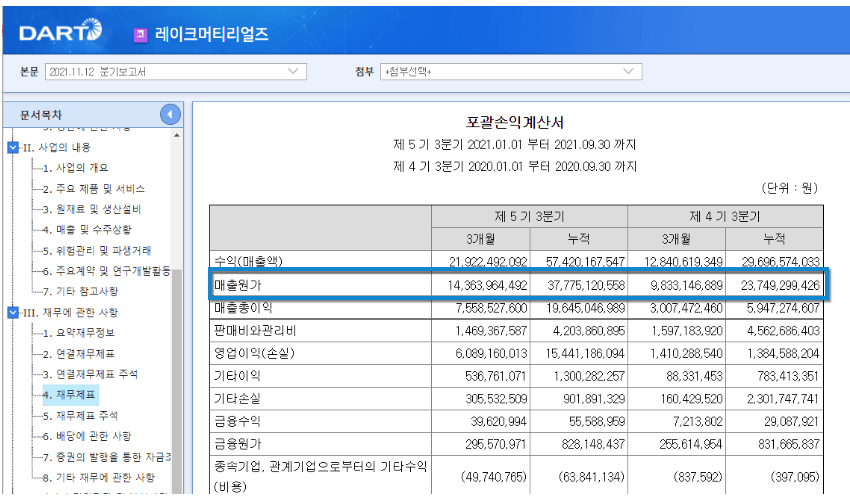Screen dimensions: 850x500
Task: Open 3. 연결재무제표 주석
Action: click(x=90, y=375)
